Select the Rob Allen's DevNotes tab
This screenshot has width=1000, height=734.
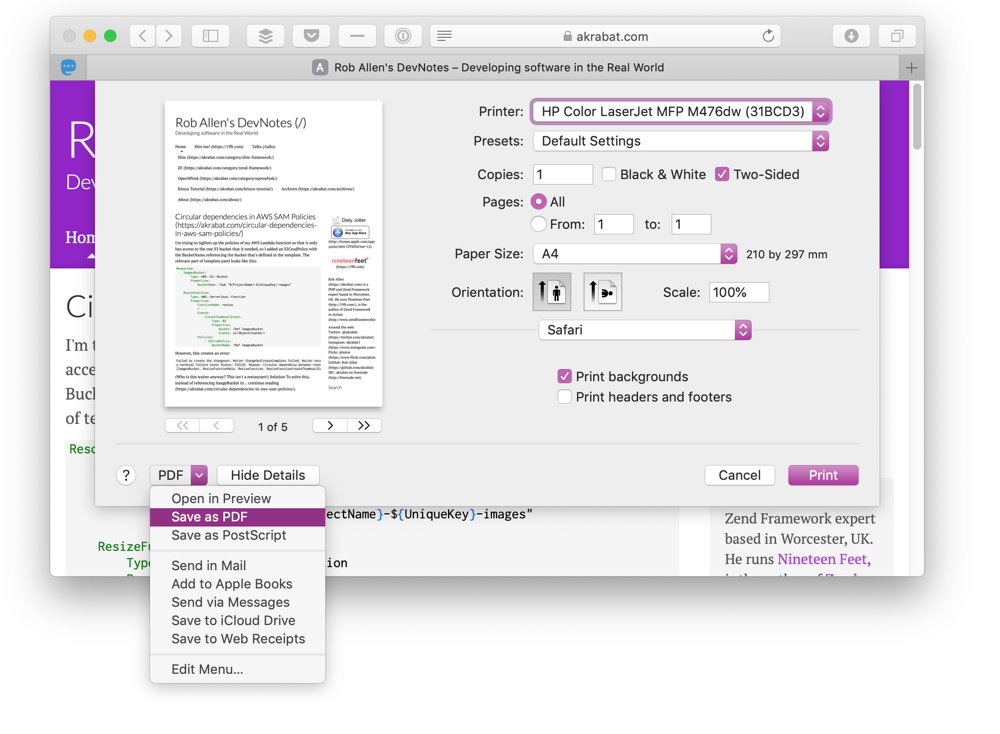(x=493, y=68)
